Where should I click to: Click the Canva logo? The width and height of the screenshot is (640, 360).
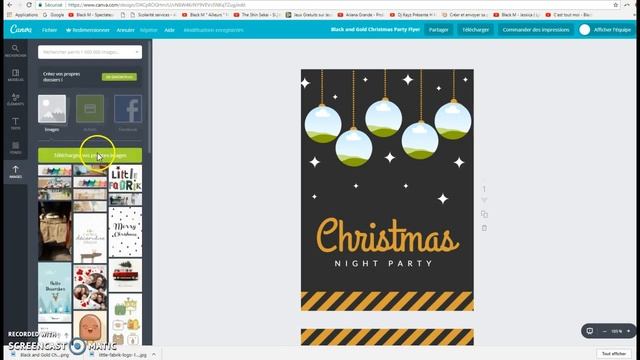pyautogui.click(x=20, y=29)
